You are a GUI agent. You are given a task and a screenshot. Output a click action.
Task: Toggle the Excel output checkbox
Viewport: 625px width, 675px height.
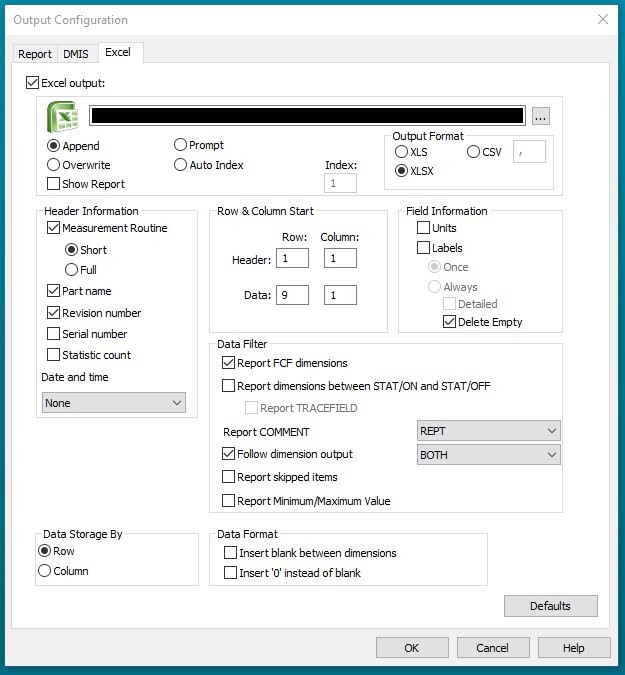33,83
